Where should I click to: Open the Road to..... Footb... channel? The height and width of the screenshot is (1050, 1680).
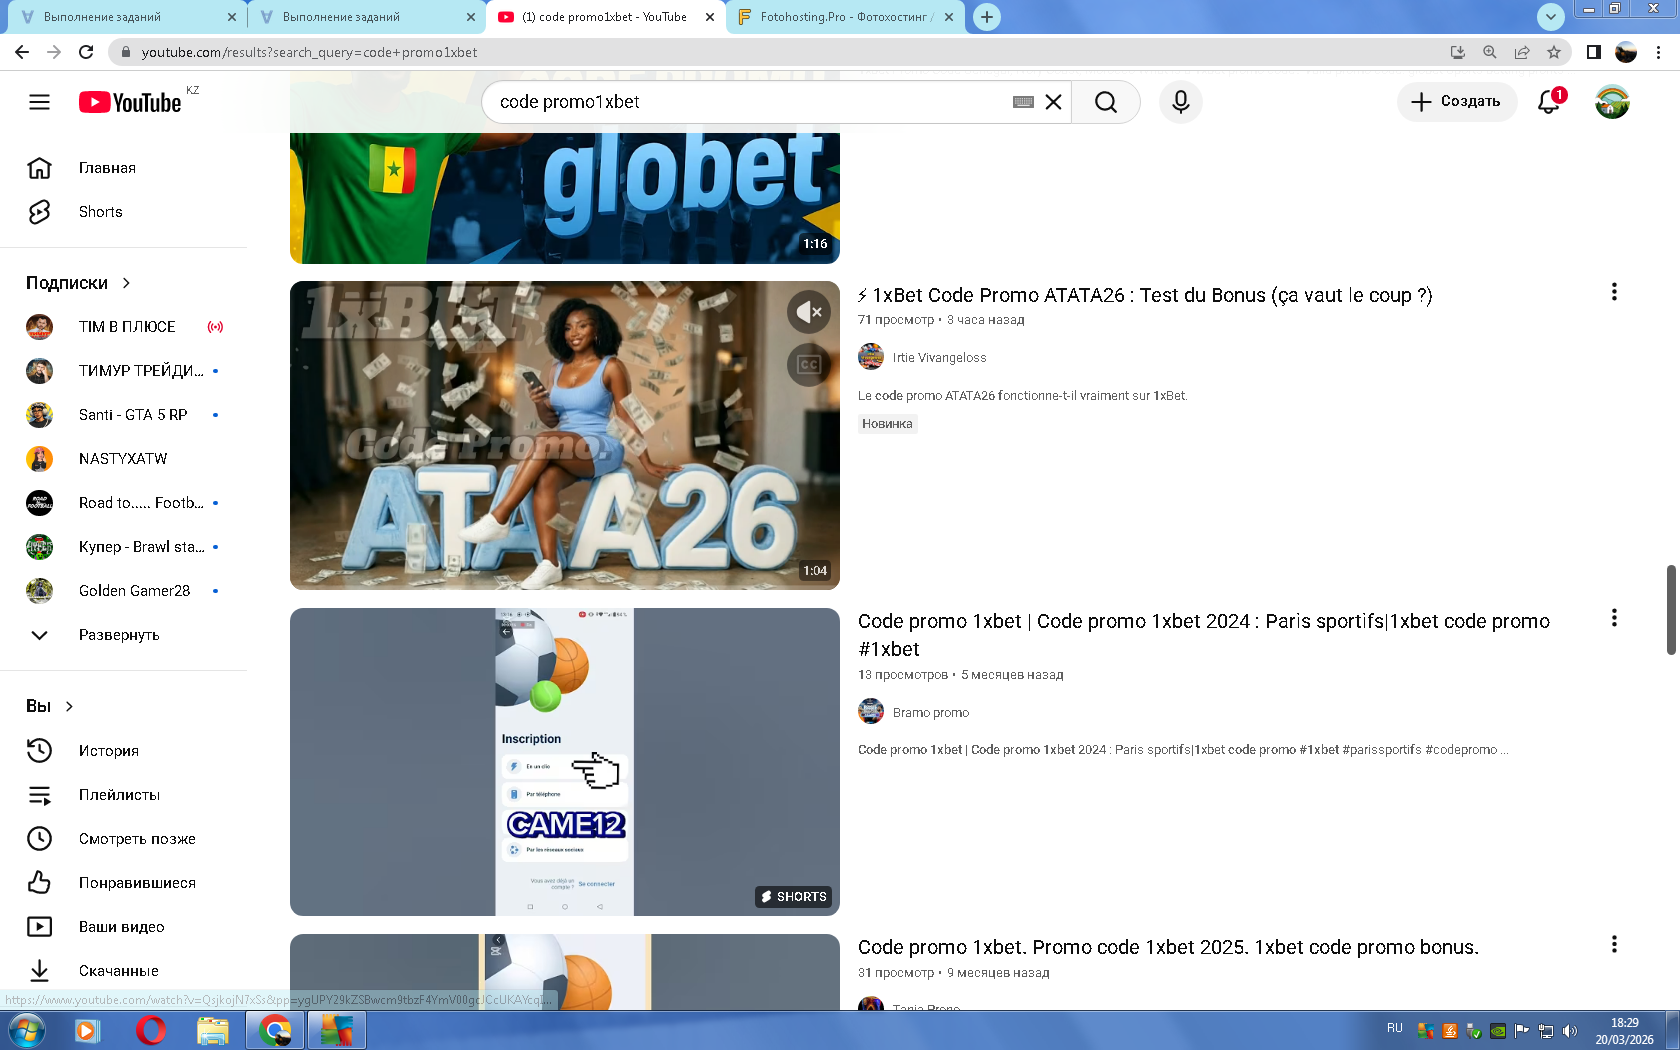coord(123,503)
